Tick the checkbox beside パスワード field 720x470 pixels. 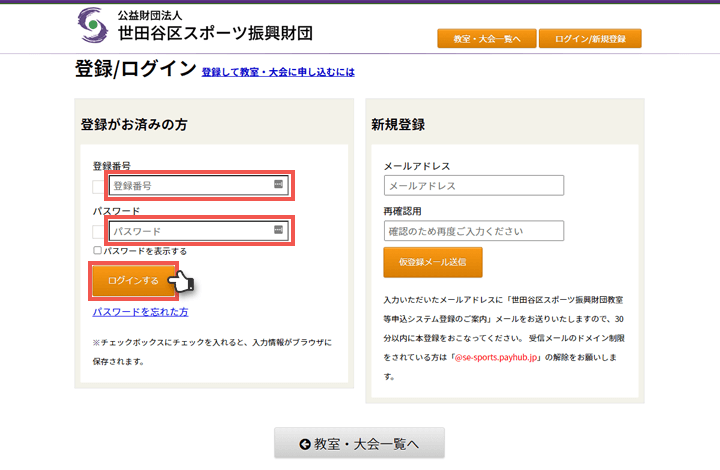tap(98, 231)
